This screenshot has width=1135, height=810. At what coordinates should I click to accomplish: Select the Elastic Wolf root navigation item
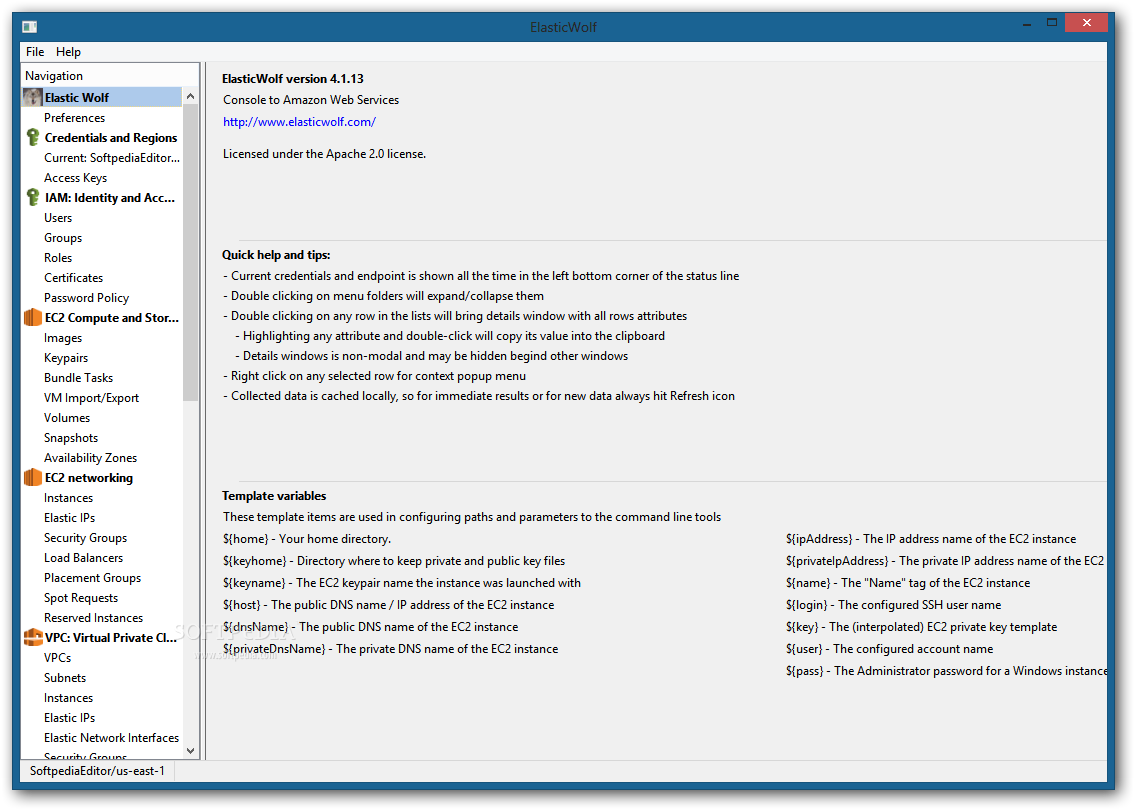coord(102,97)
